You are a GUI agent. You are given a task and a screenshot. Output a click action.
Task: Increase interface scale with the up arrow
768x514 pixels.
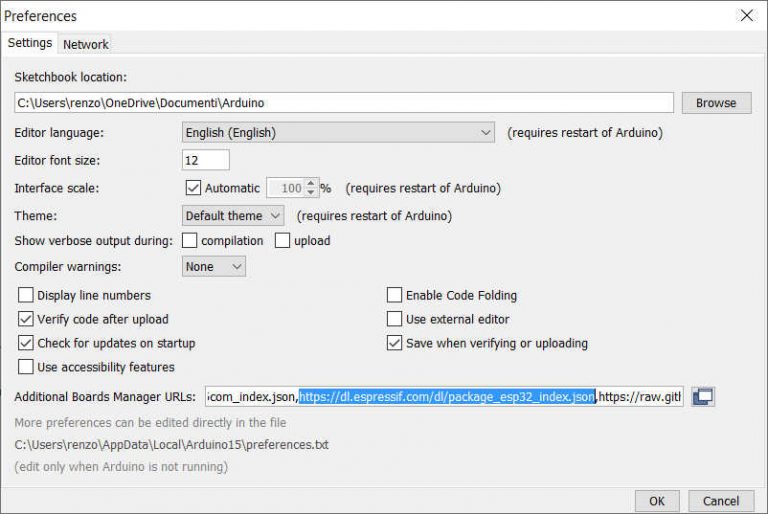point(311,183)
